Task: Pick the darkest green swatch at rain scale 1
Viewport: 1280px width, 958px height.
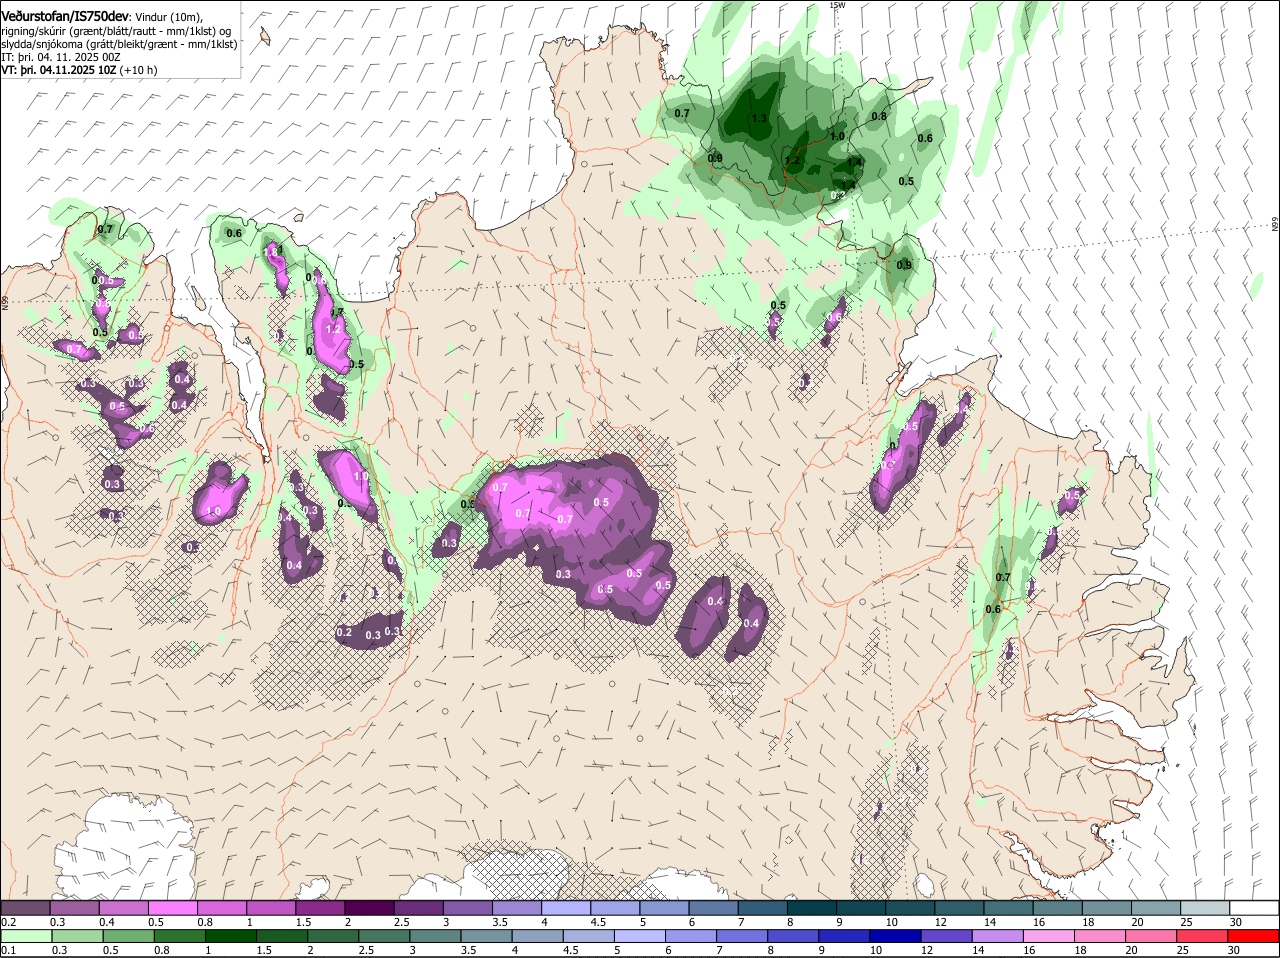Action: 233,935
